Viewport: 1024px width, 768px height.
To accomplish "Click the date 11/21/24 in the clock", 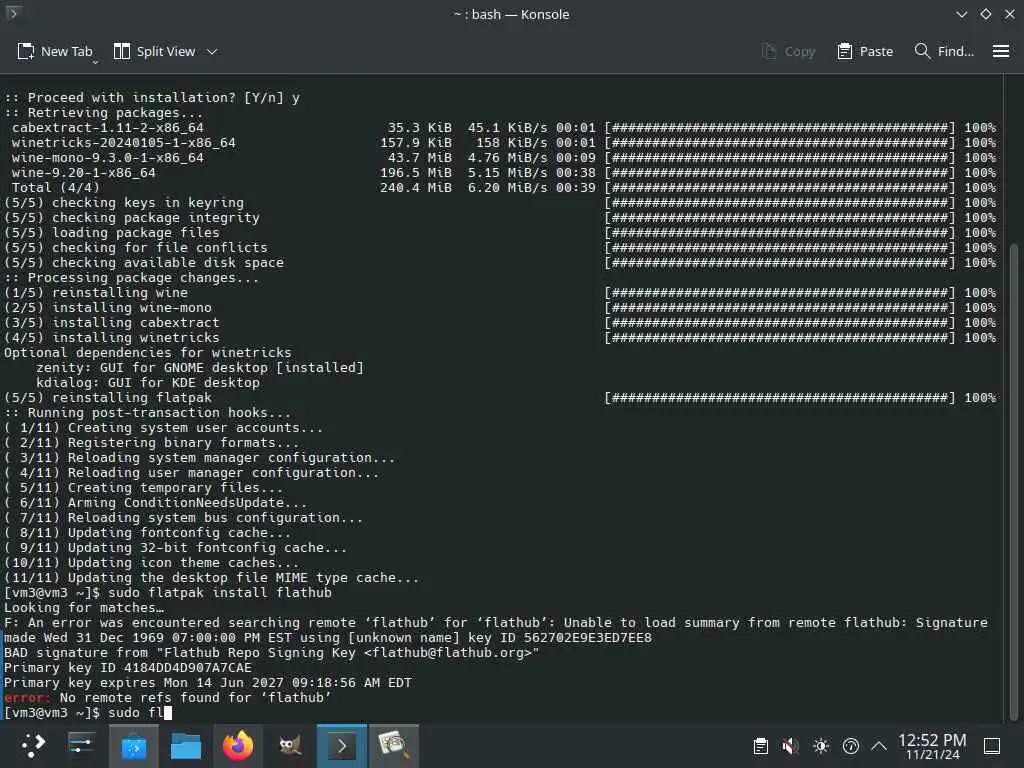I will coord(933,755).
